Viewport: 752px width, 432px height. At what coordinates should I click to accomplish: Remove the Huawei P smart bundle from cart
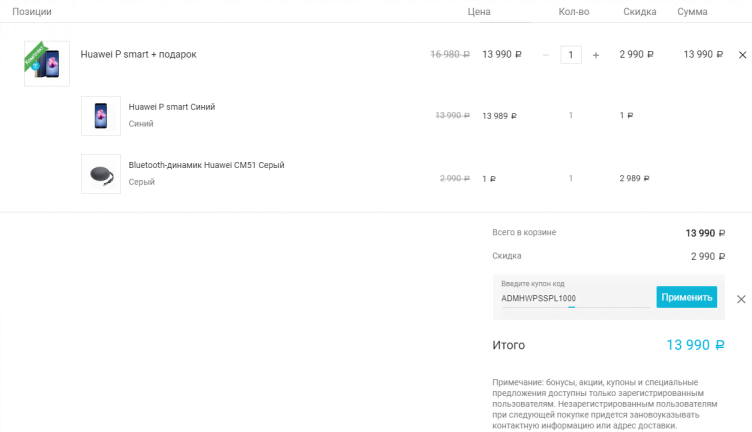click(x=742, y=55)
